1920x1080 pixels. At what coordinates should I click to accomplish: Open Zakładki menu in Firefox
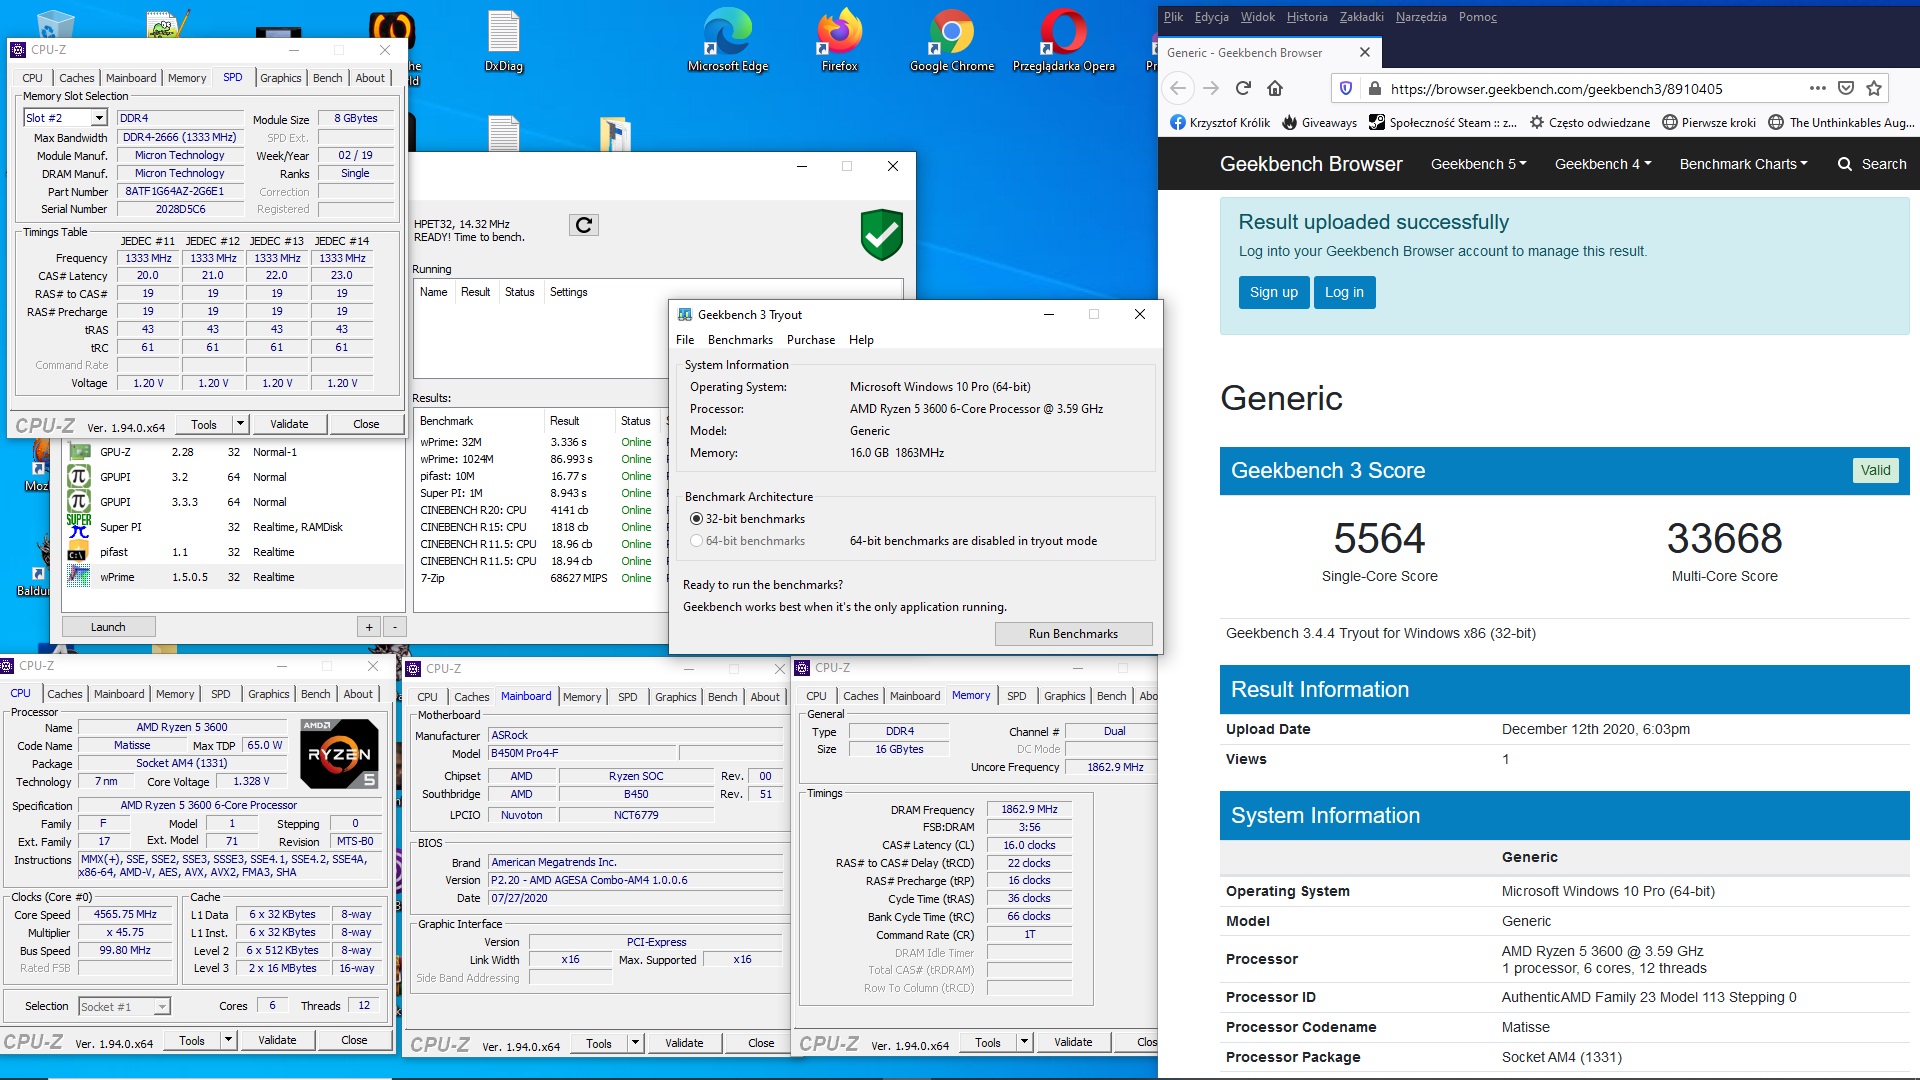[1361, 17]
